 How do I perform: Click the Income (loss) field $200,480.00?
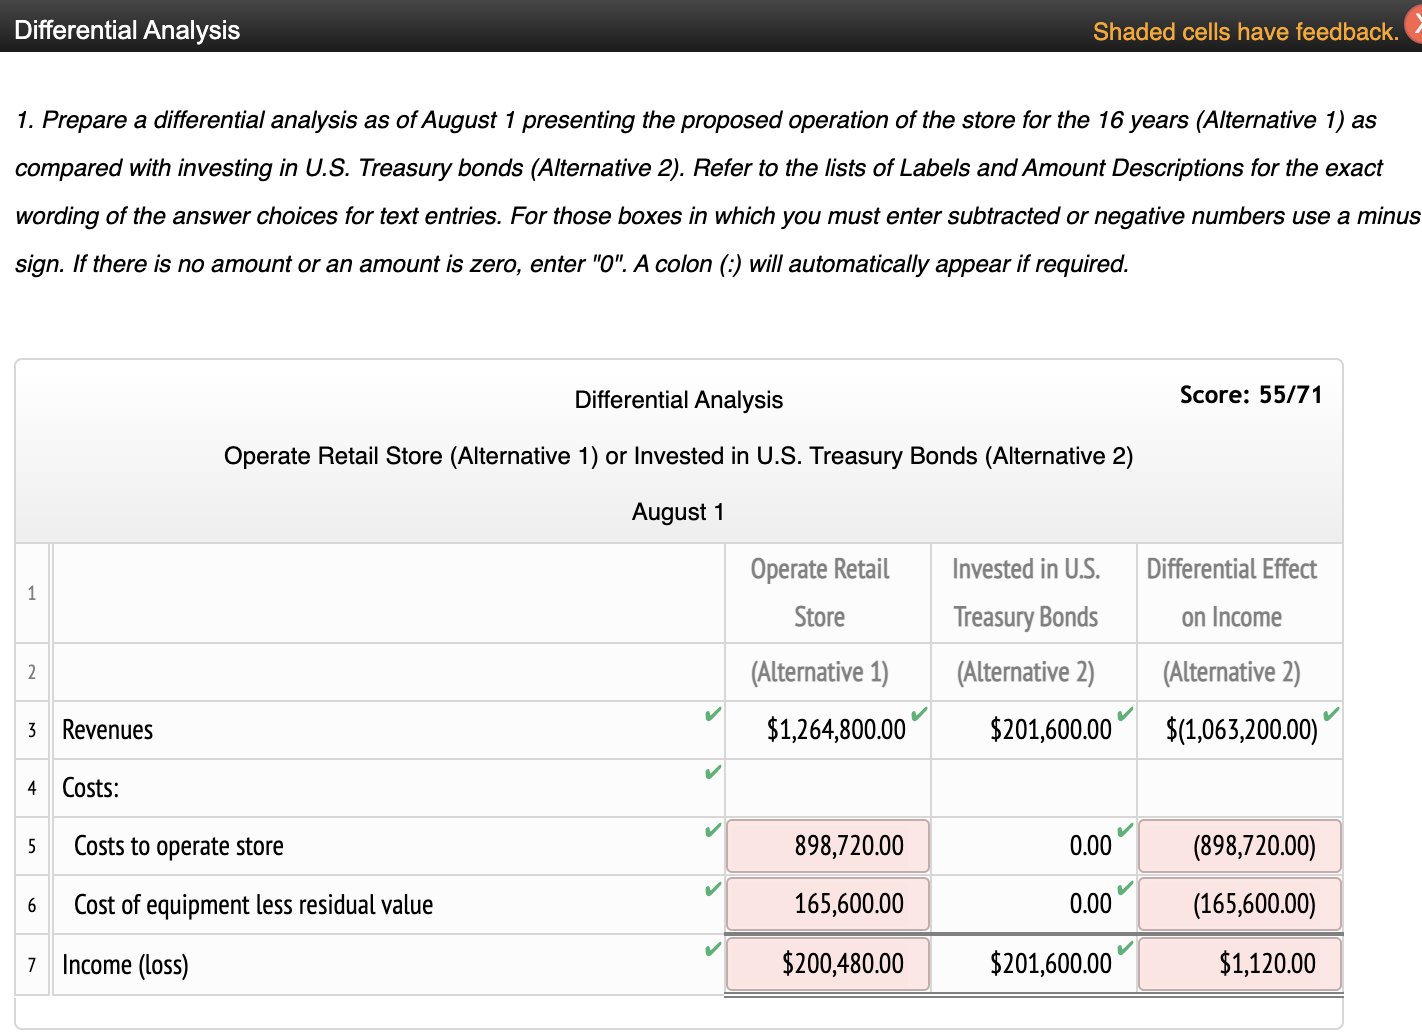[x=828, y=964]
